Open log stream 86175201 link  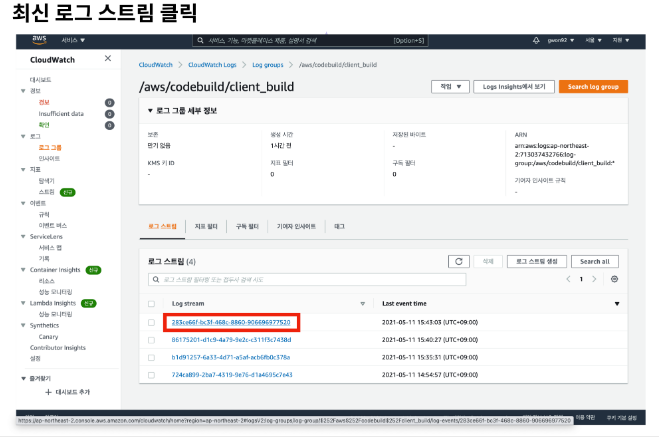231,340
